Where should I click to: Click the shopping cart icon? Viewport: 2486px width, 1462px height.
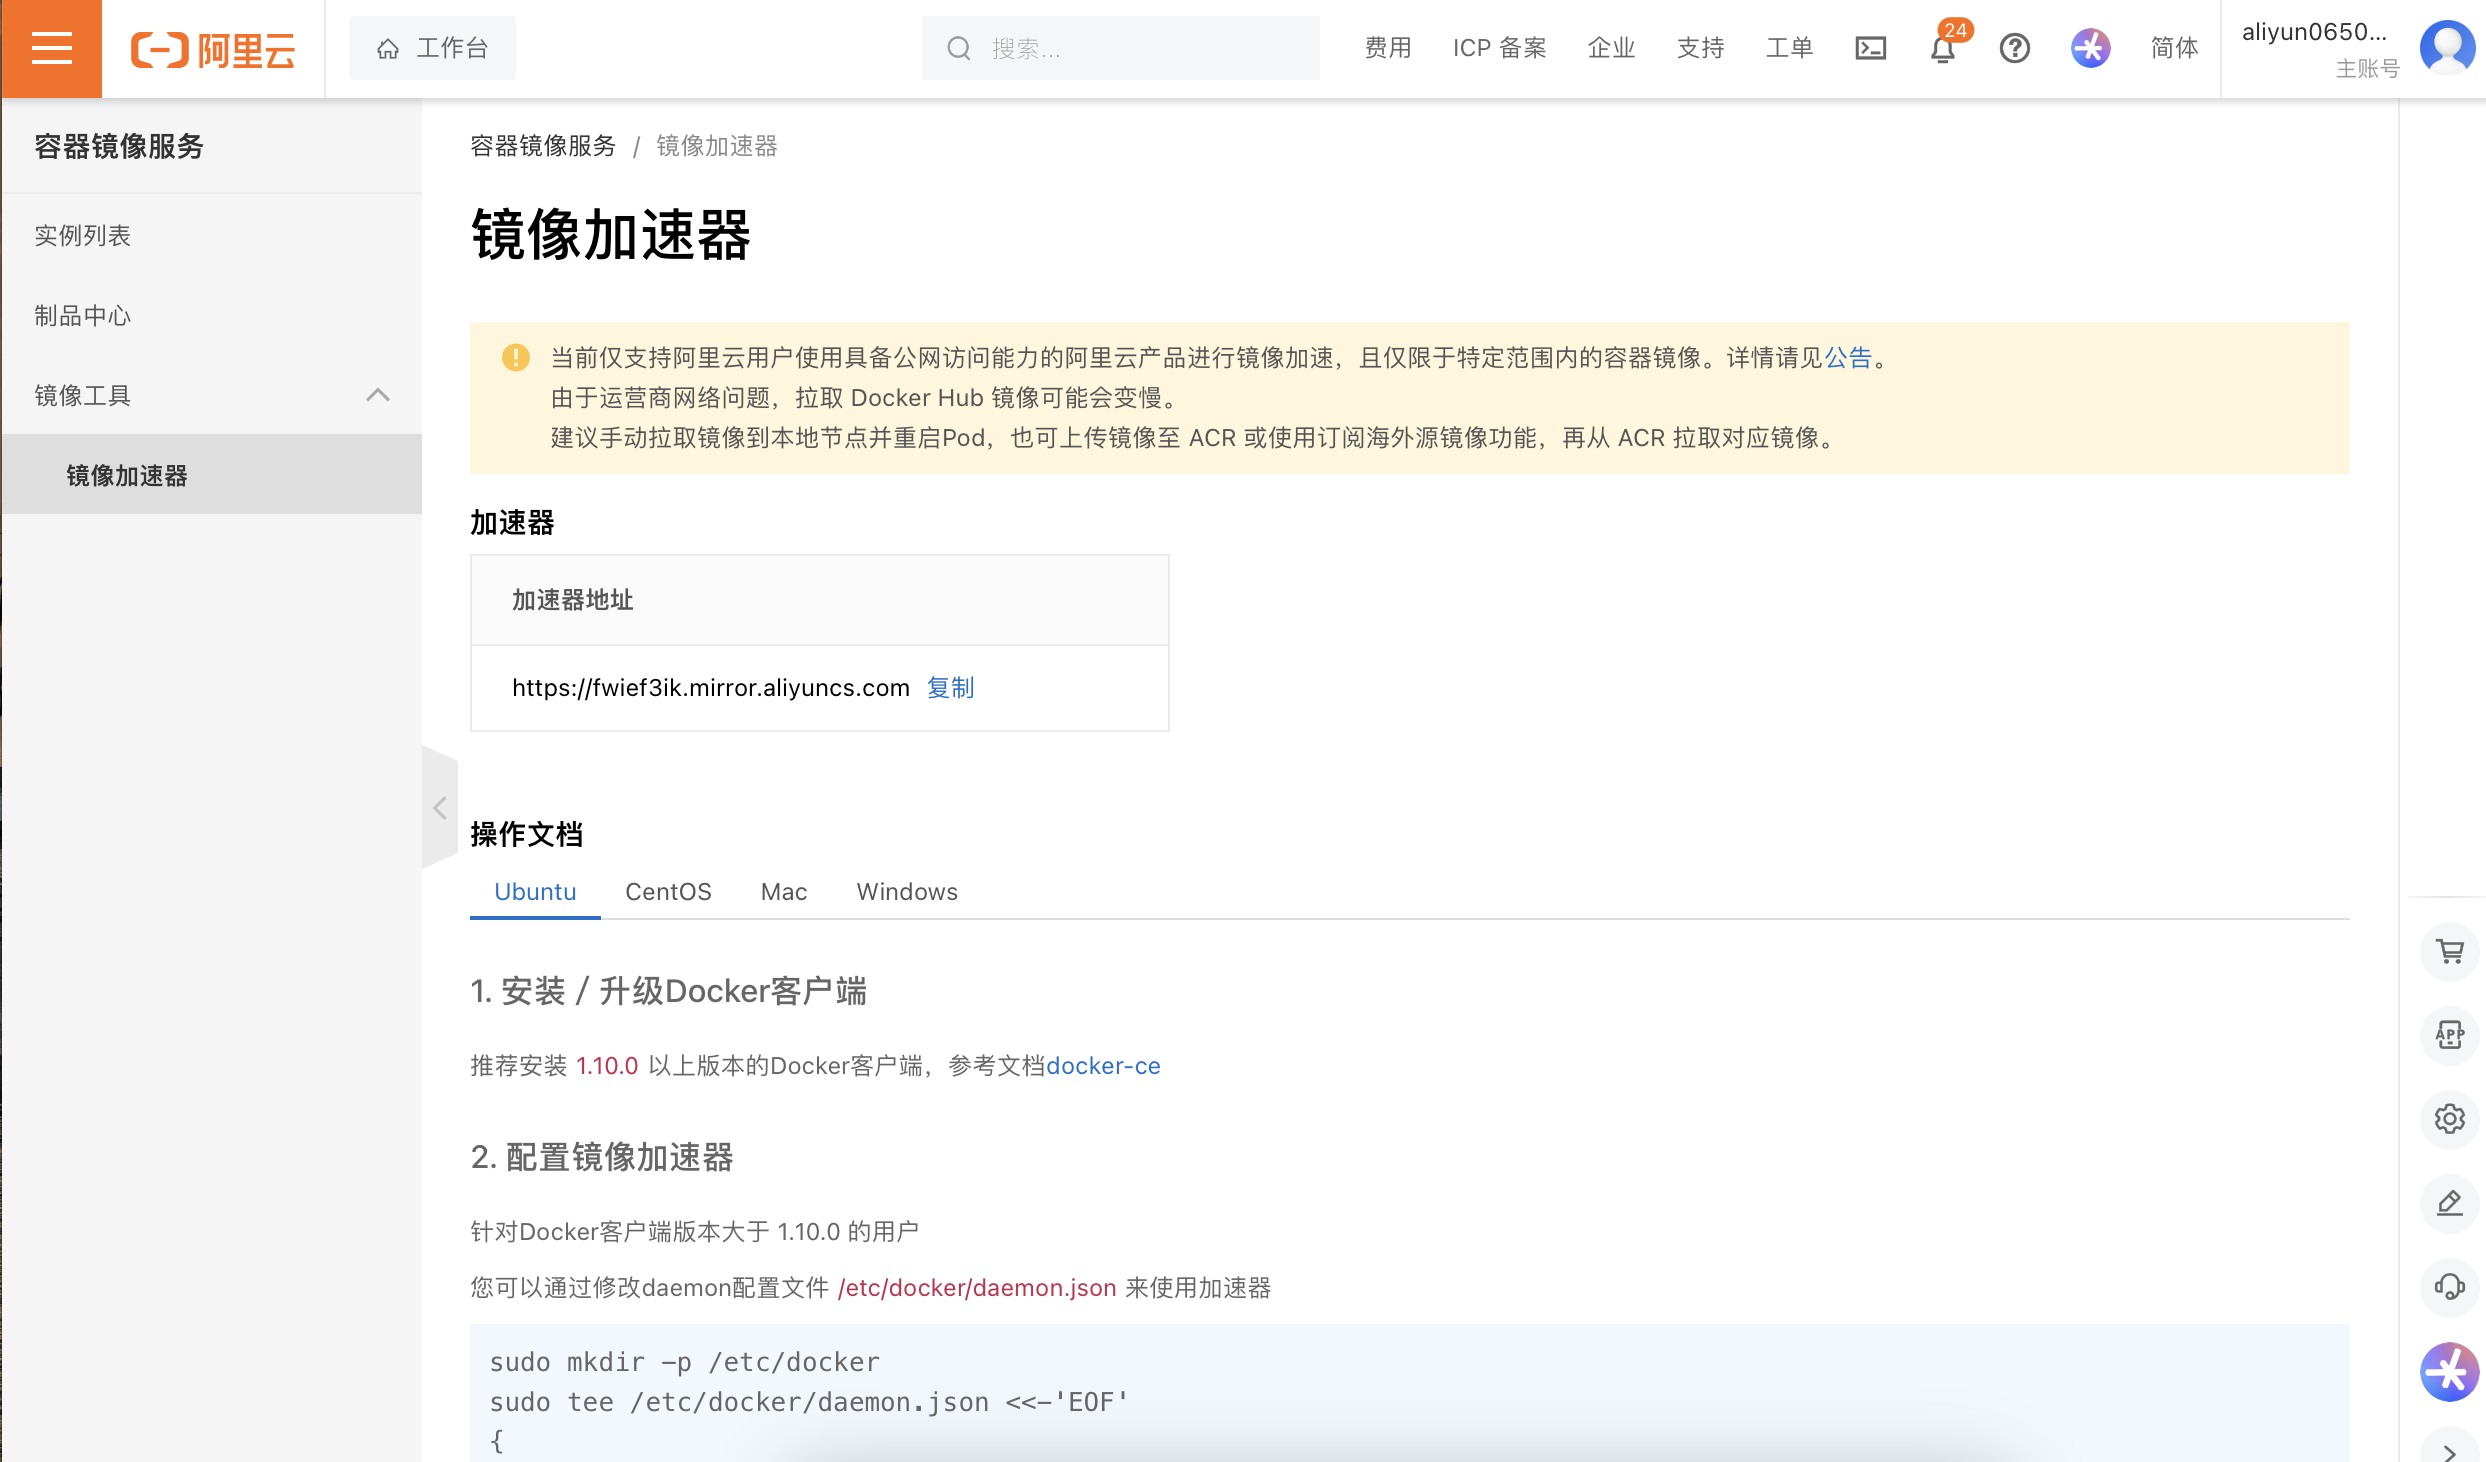[2449, 951]
